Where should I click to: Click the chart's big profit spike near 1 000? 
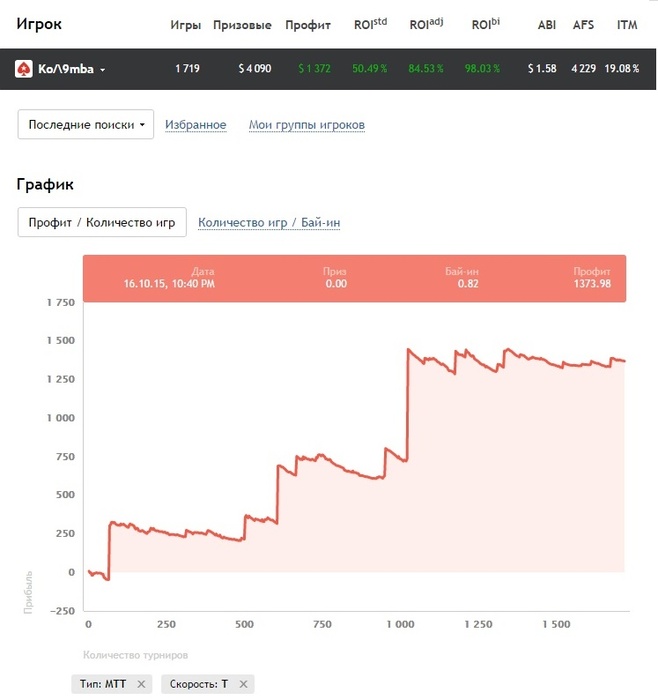tap(408, 404)
